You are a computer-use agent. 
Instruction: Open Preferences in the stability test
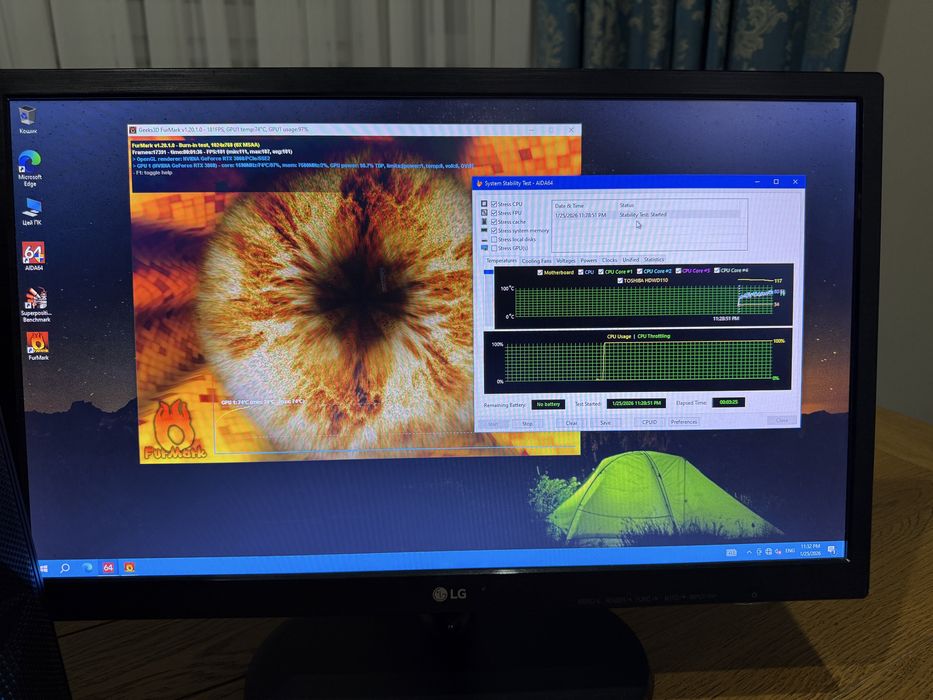(x=684, y=421)
